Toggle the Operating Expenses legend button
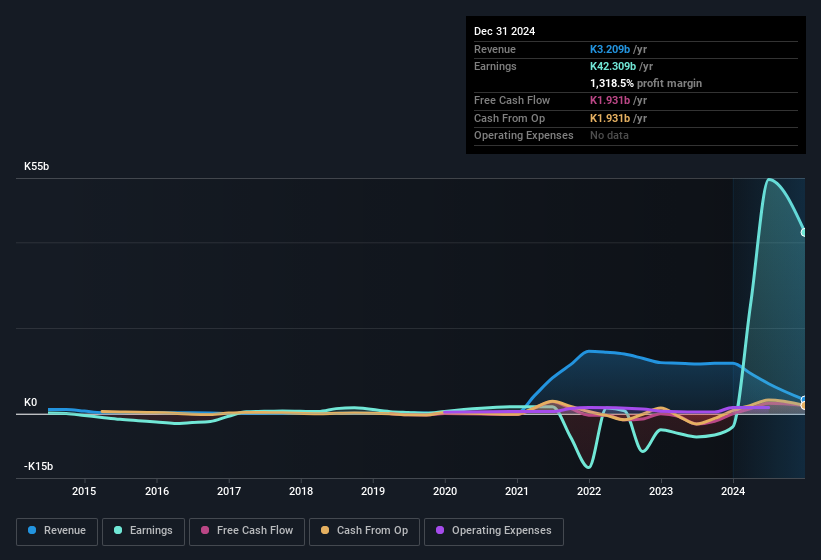 click(493, 531)
